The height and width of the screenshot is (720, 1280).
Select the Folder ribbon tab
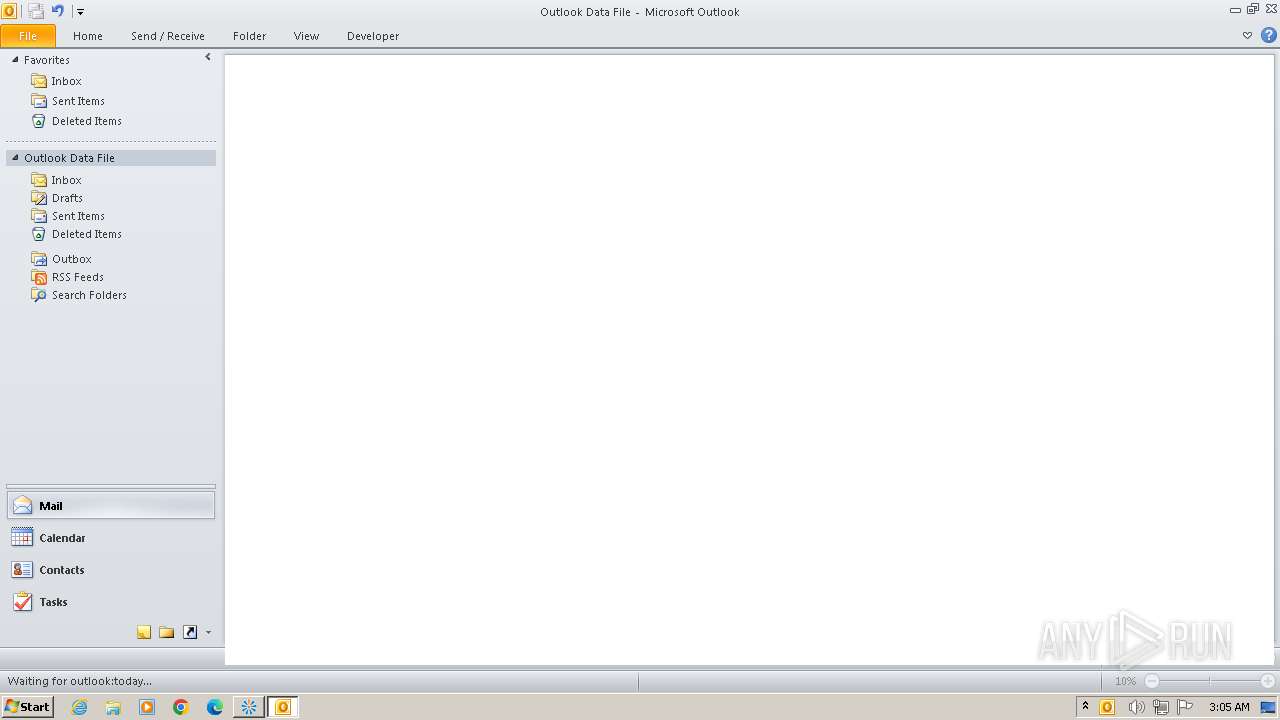coord(250,36)
